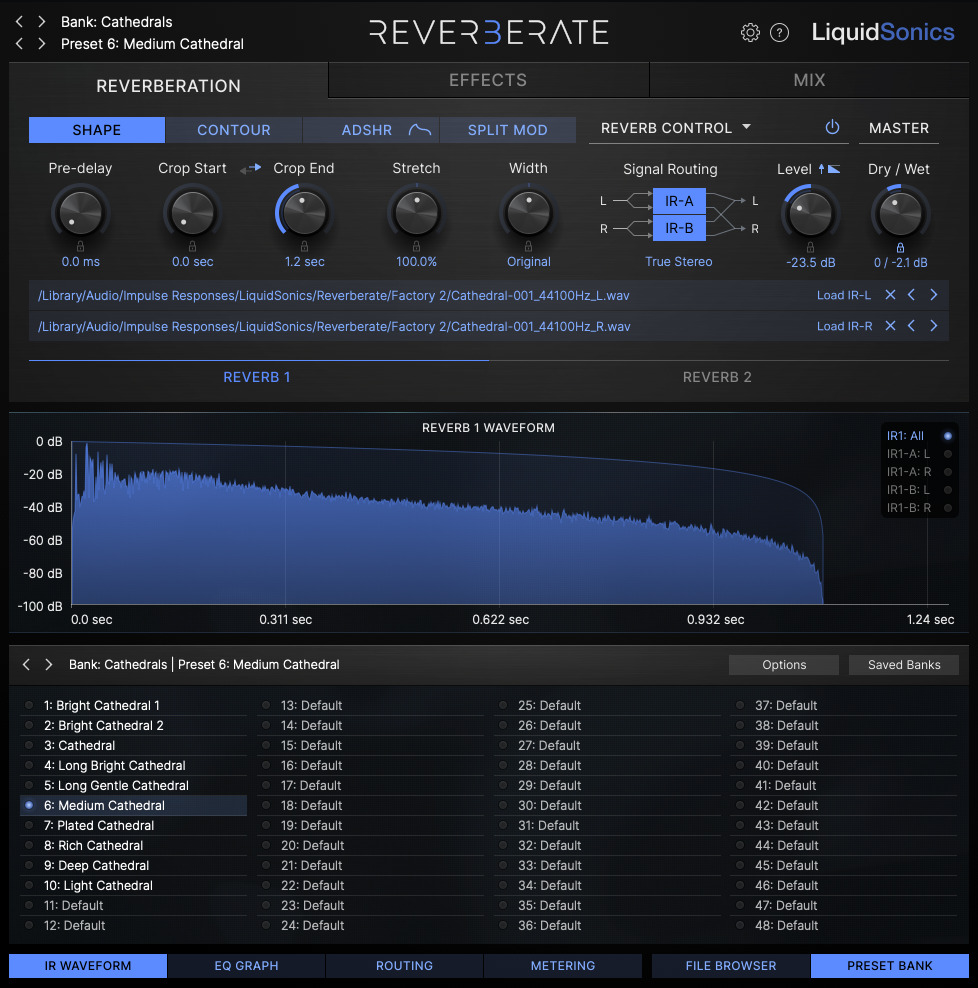This screenshot has height=988, width=978.
Task: Switch to the EFFECTS tab
Action: [x=488, y=80]
